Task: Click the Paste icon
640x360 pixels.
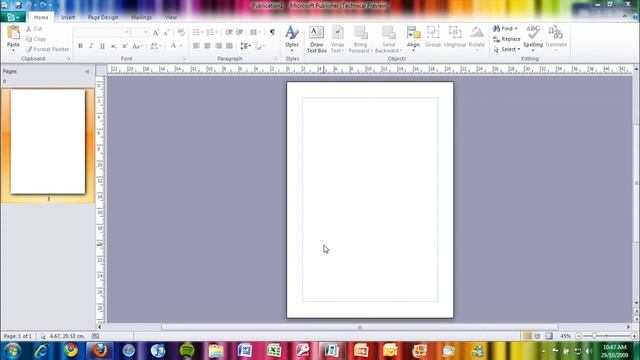Action: point(13,33)
